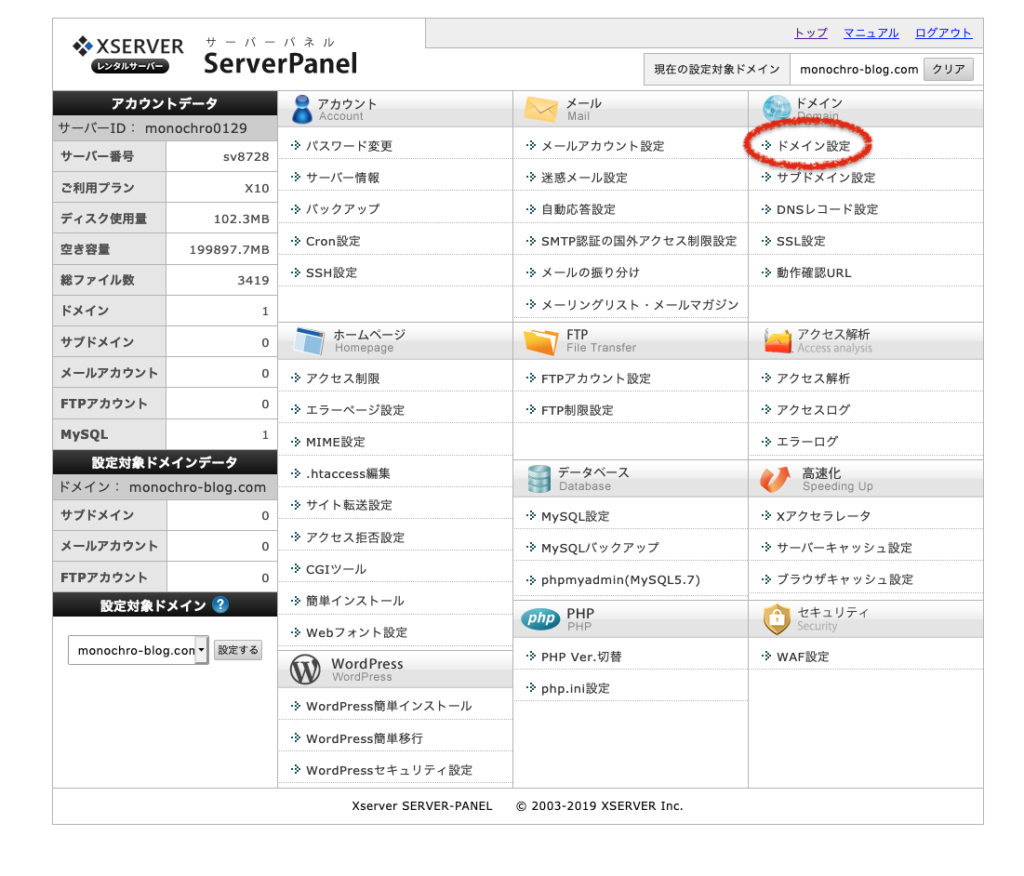This screenshot has height=876, width=1024.
Task: Open the target domain dropdown
Action: pos(138,650)
